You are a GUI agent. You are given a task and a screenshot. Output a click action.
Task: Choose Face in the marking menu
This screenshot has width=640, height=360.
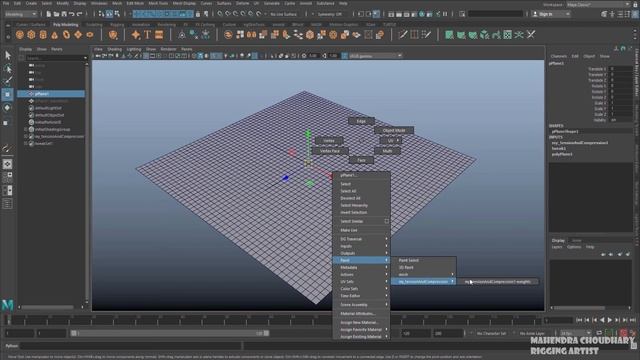pos(361,160)
